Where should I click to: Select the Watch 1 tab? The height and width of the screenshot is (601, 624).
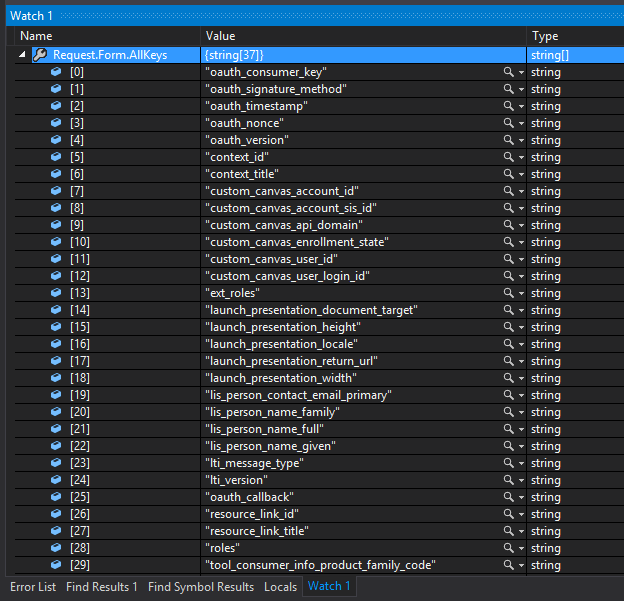click(x=329, y=586)
